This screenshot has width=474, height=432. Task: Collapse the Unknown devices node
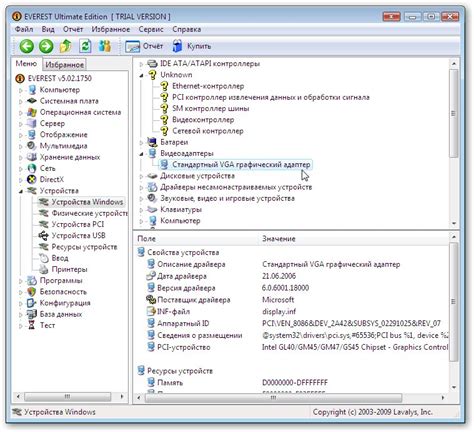[141, 75]
